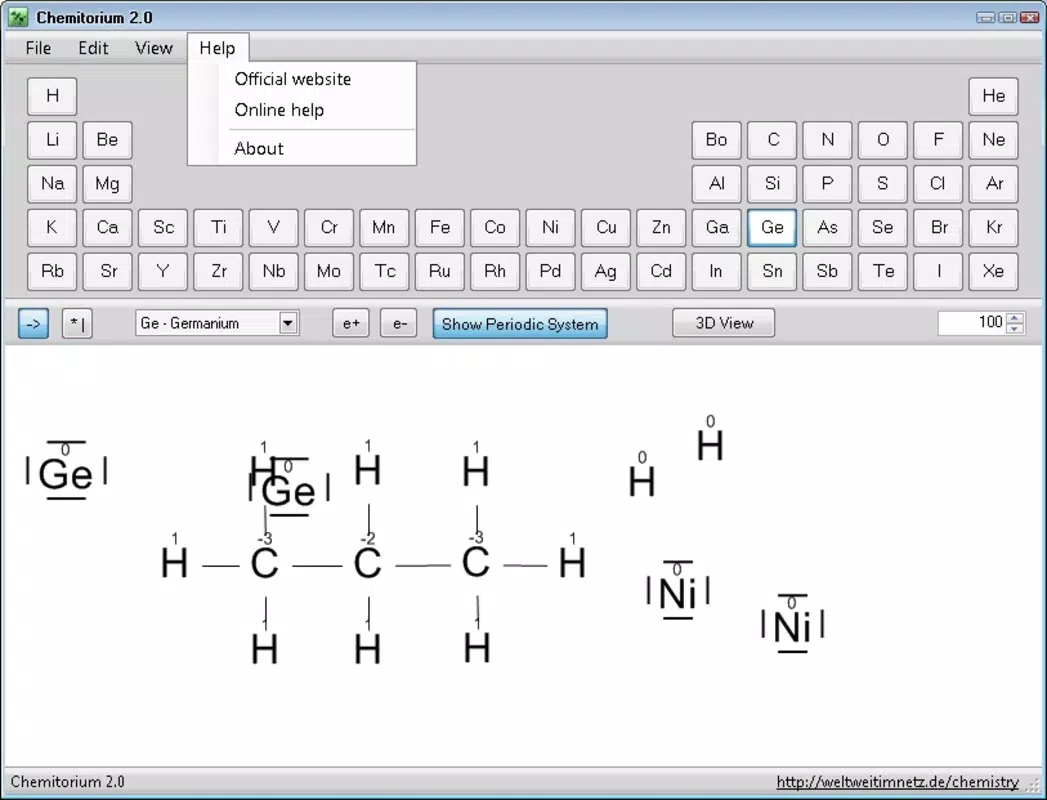This screenshot has height=800, width=1047.
Task: Click the Chemitorium 2.0 status bar text
Action: (67, 782)
